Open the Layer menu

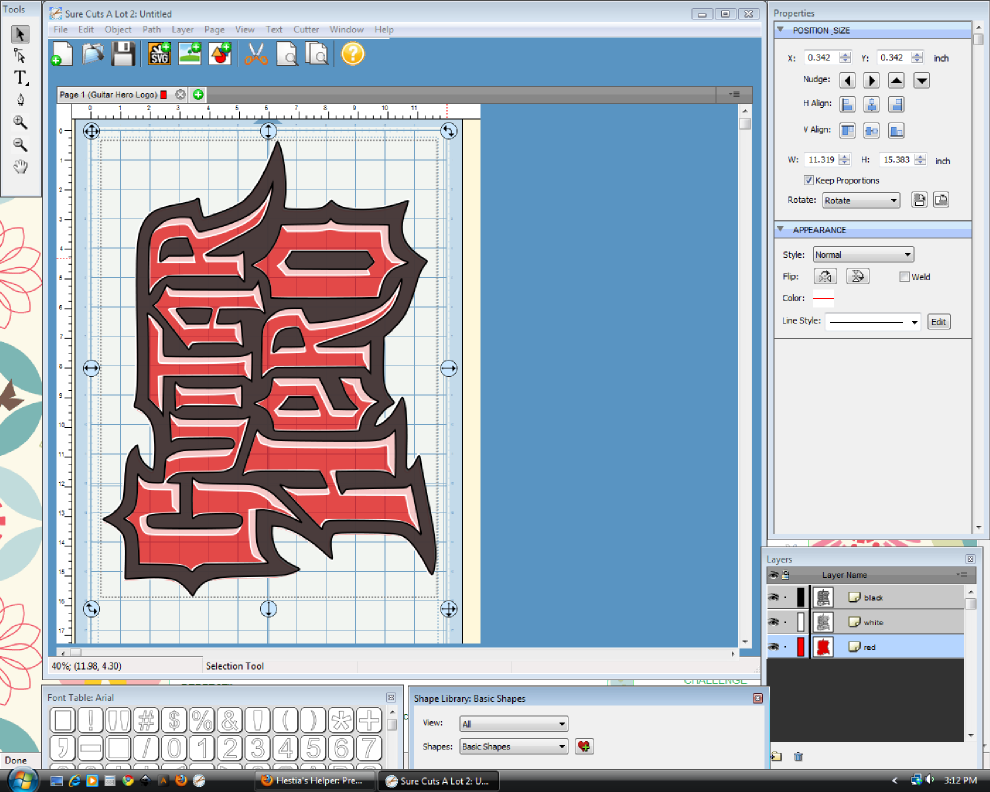[182, 30]
